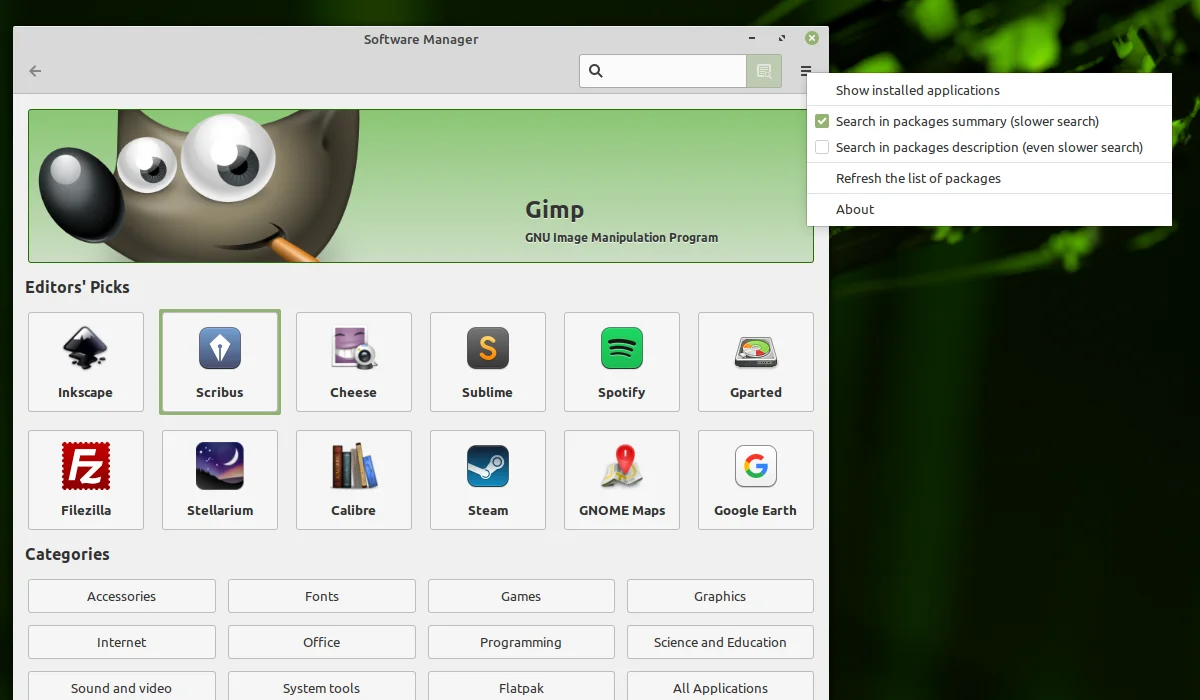Open the Sublime app tile
The image size is (1200, 700).
(488, 362)
